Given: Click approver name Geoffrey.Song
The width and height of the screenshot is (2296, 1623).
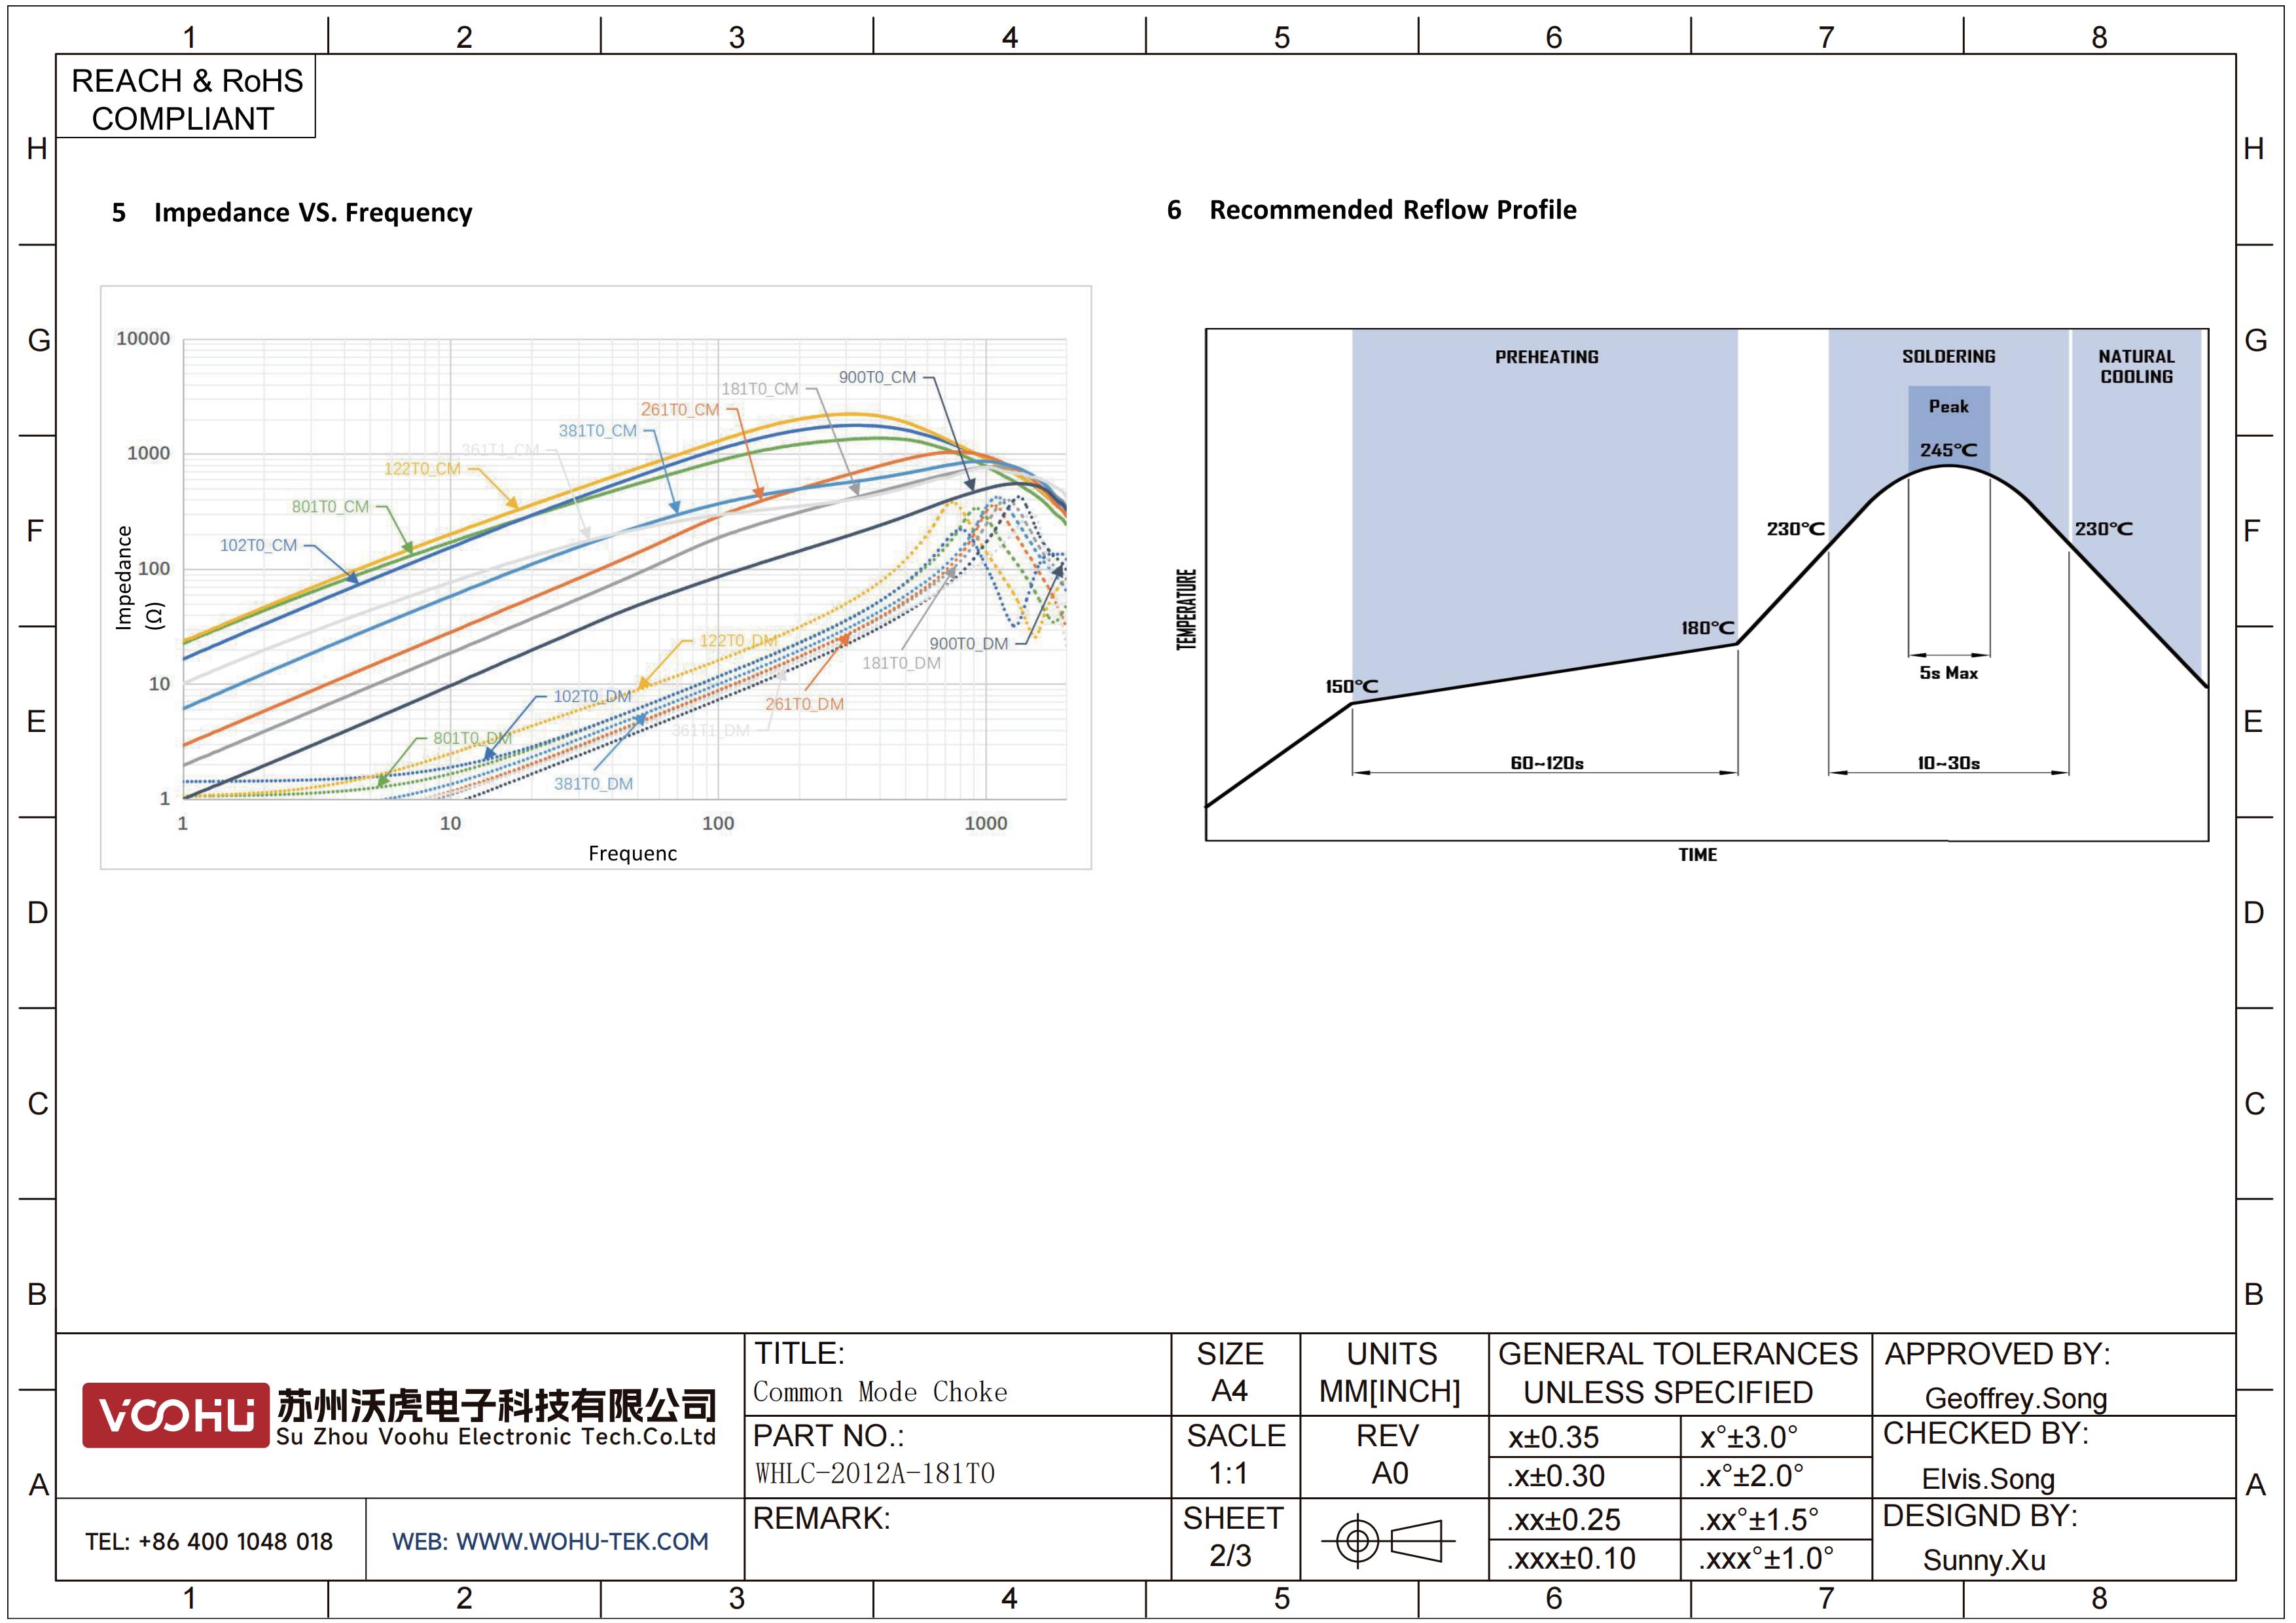Looking at the screenshot, I should click(x=2016, y=1398).
